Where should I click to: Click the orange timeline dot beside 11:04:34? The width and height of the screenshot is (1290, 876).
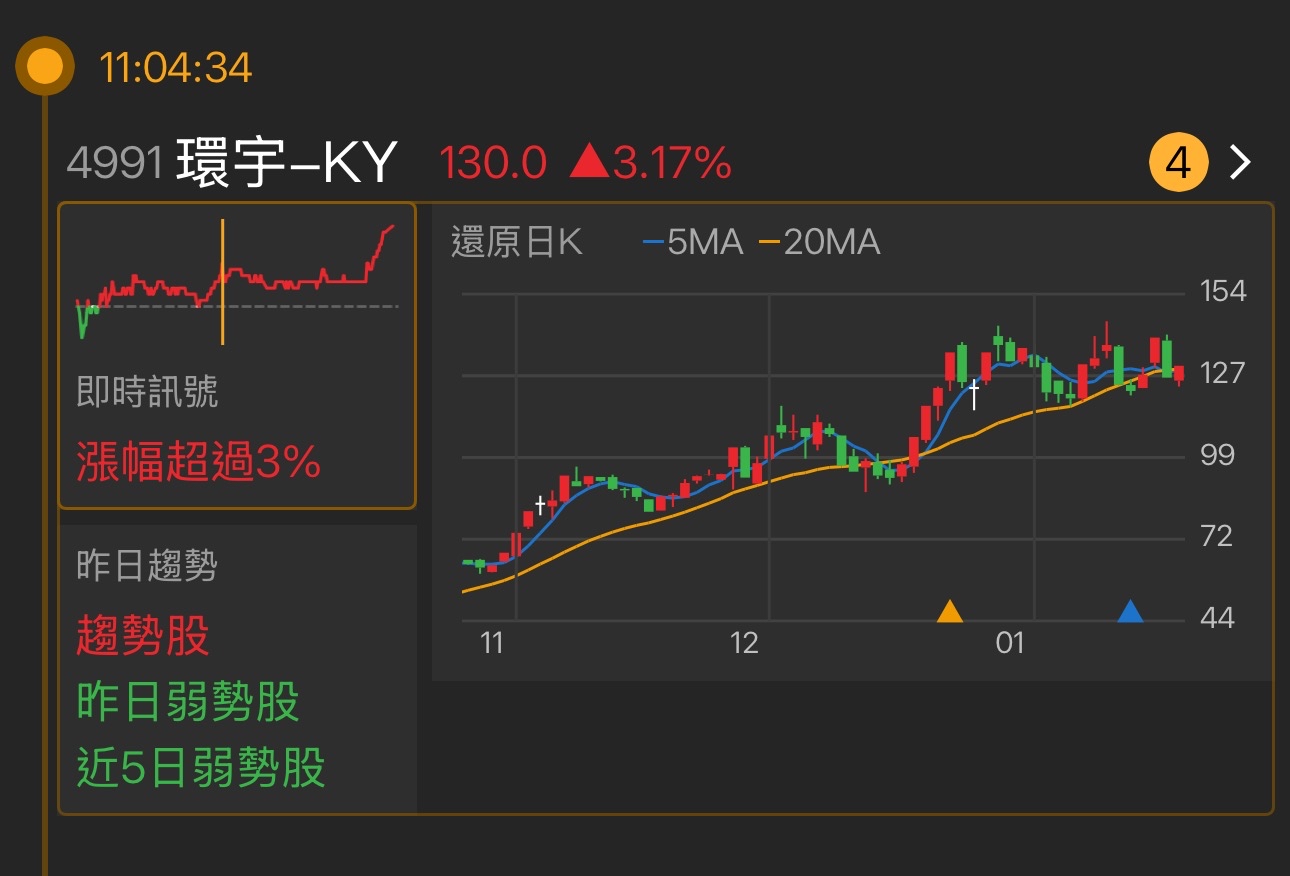[42, 66]
